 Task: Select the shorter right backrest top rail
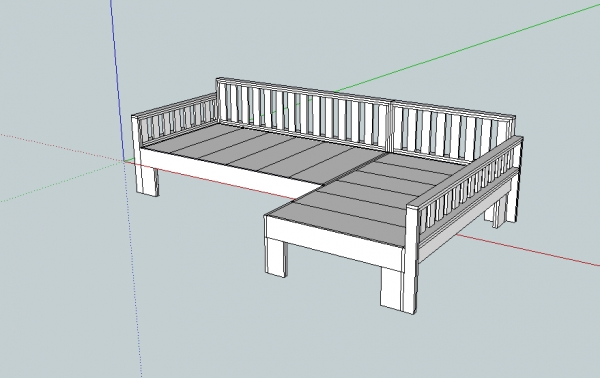click(x=453, y=110)
